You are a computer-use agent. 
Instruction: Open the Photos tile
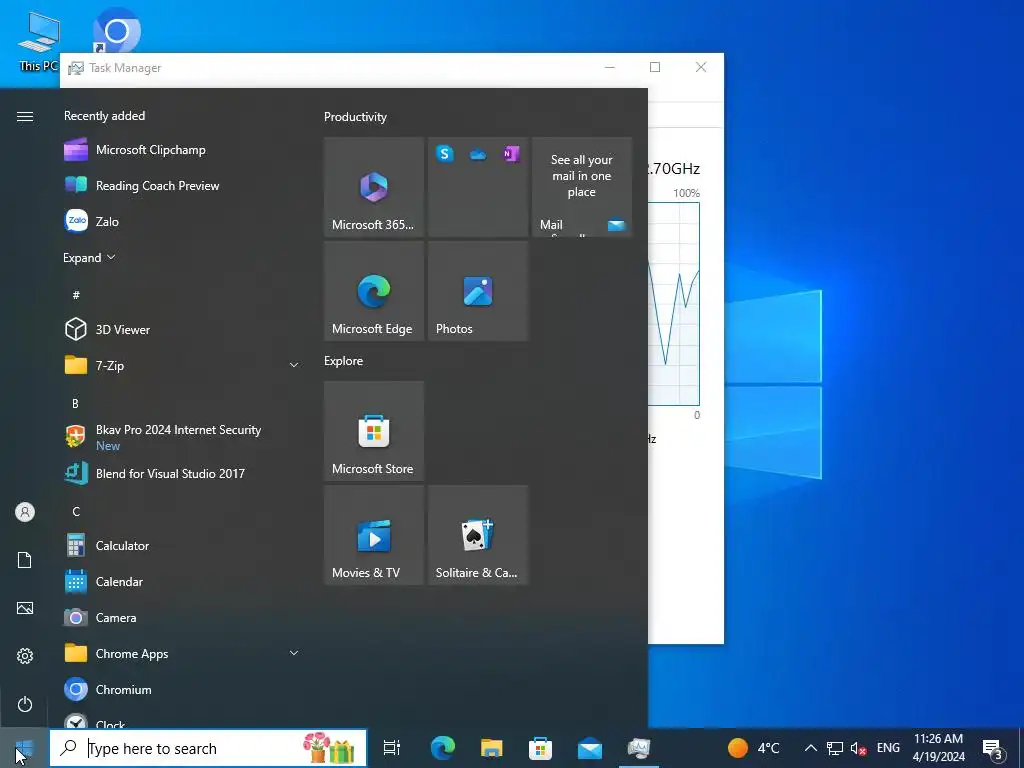[478, 291]
